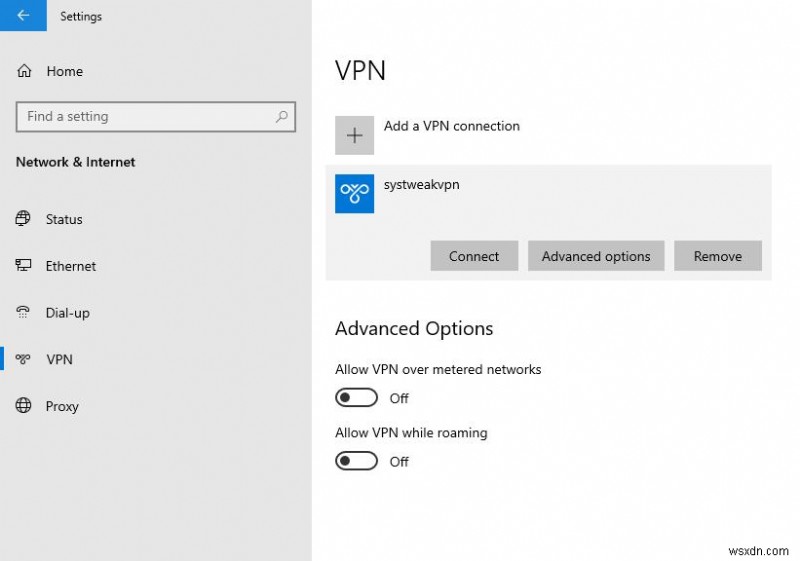
Task: Toggle Allow VPN while roaming switch
Action: tap(357, 461)
